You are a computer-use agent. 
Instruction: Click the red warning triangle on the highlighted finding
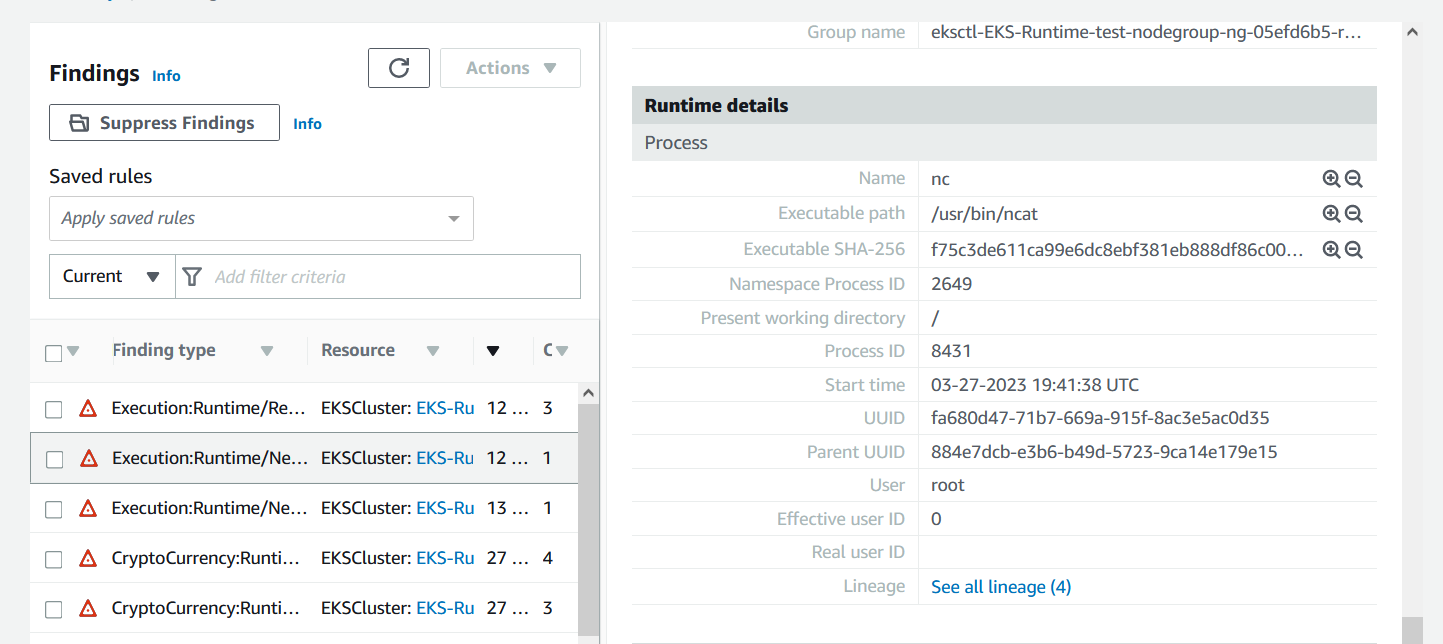click(x=88, y=459)
